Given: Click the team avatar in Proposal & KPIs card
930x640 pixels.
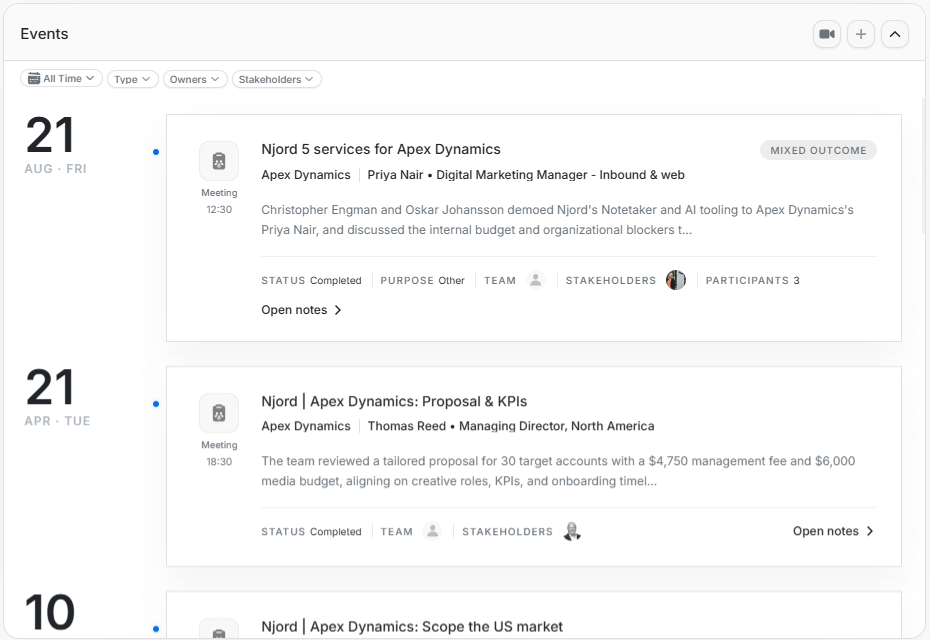Looking at the screenshot, I should point(432,531).
